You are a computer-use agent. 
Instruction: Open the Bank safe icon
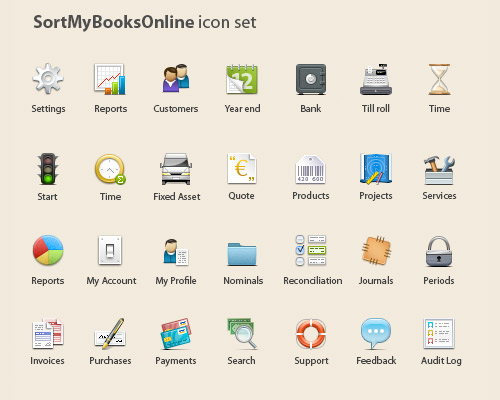pos(311,79)
